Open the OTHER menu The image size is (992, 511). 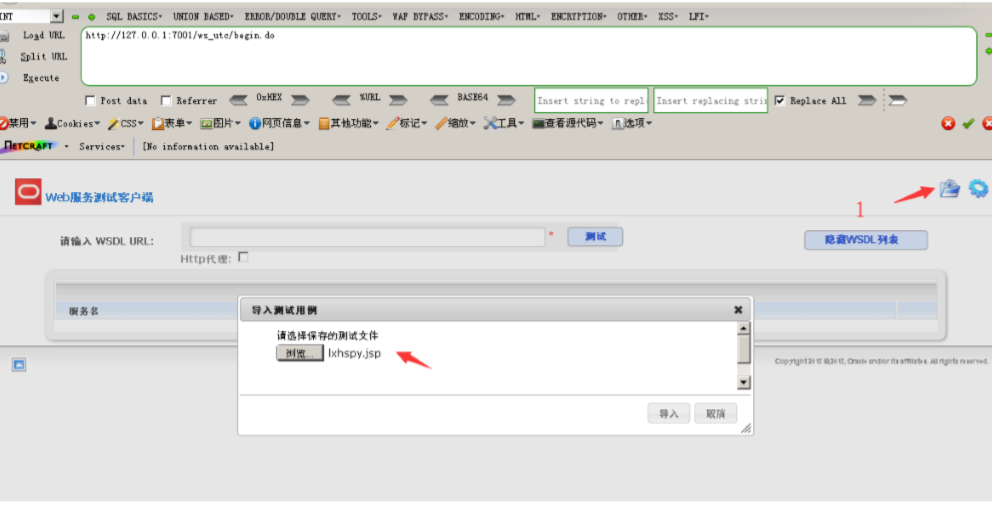click(x=632, y=17)
